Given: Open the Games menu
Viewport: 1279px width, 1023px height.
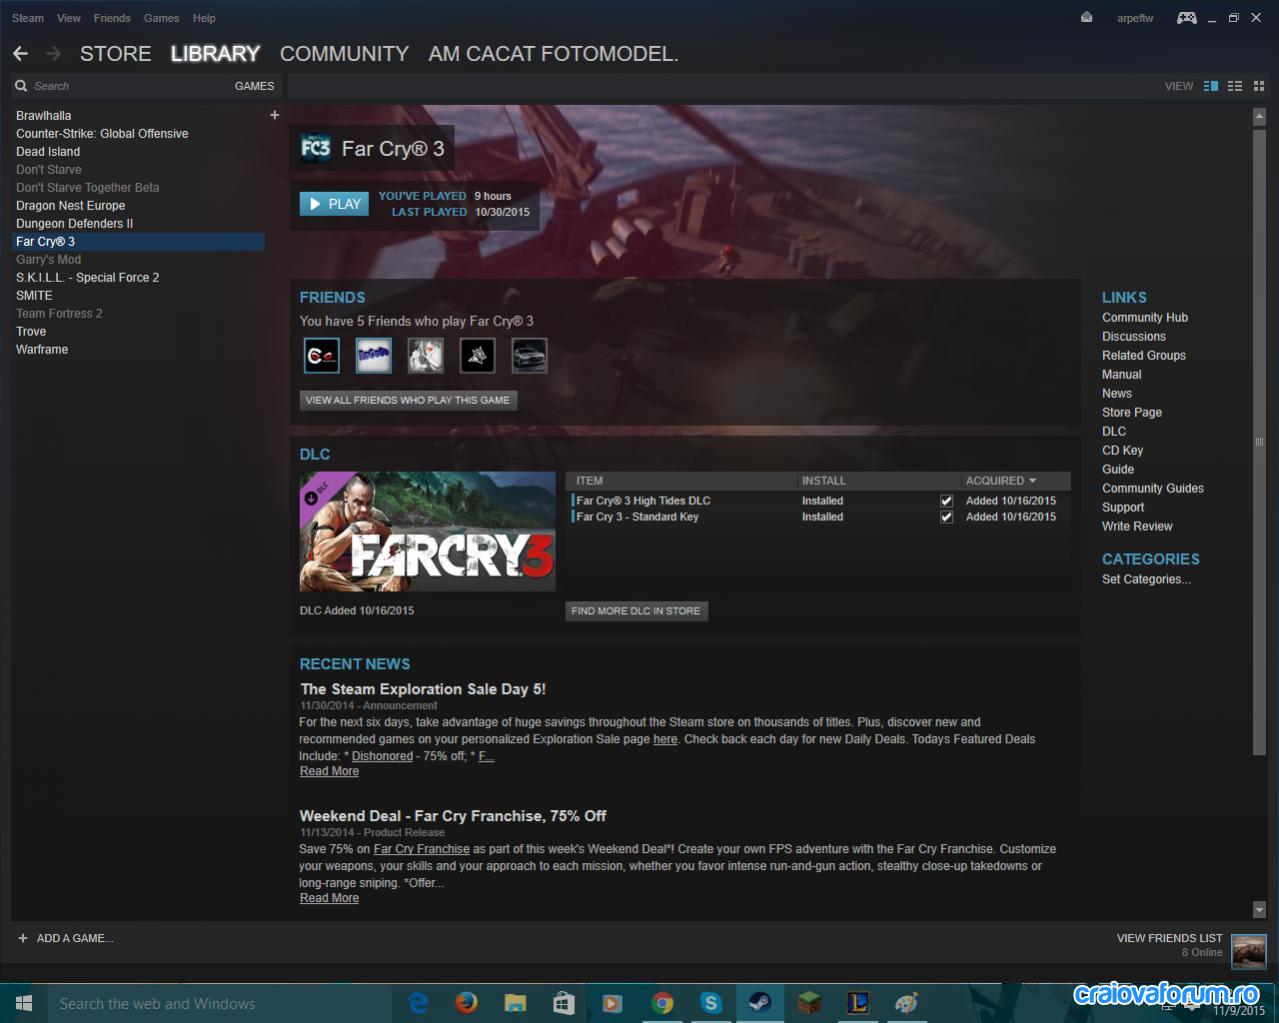Looking at the screenshot, I should [161, 18].
